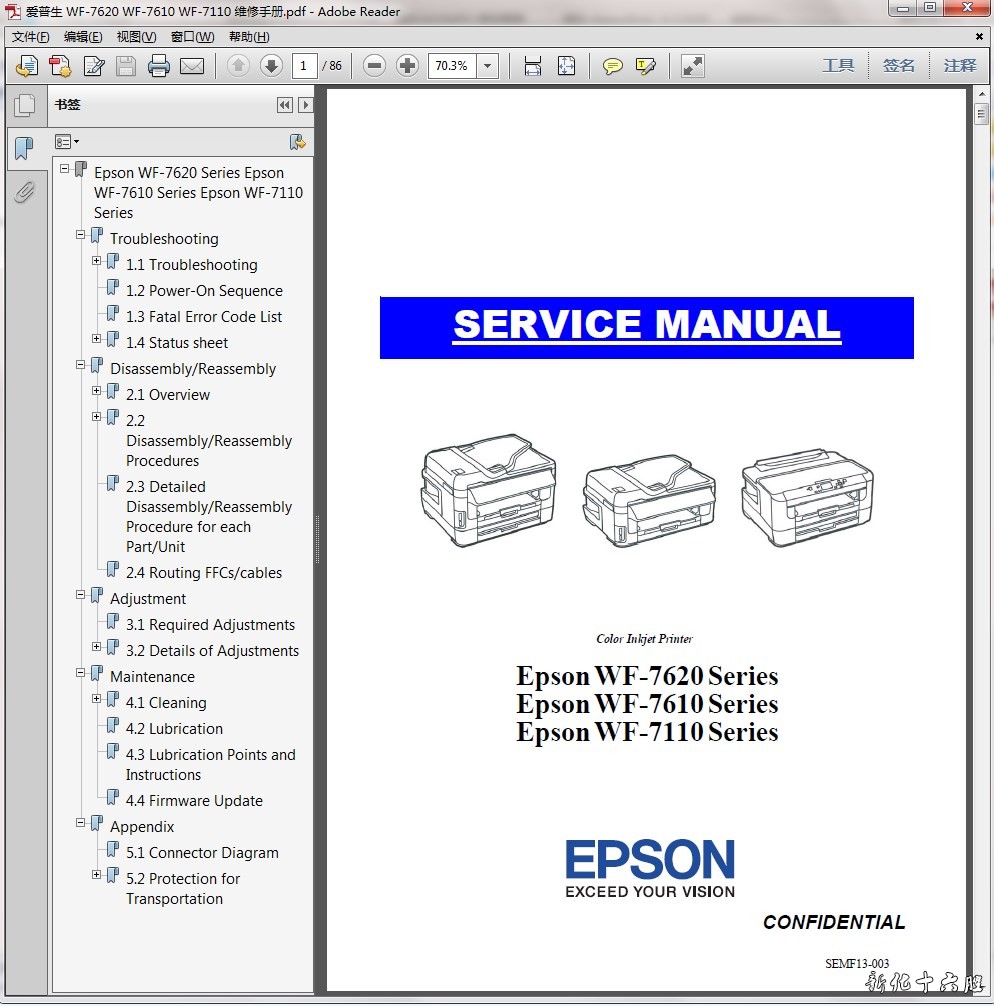Open the Attachments paperclip panel
The height and width of the screenshot is (1006, 994).
point(24,192)
